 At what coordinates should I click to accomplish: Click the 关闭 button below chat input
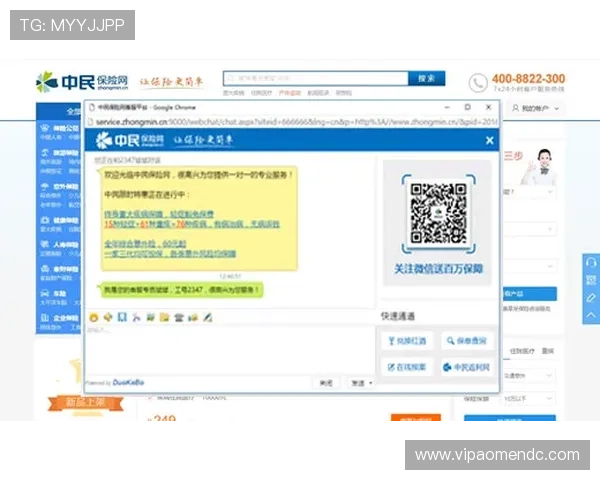click(326, 383)
